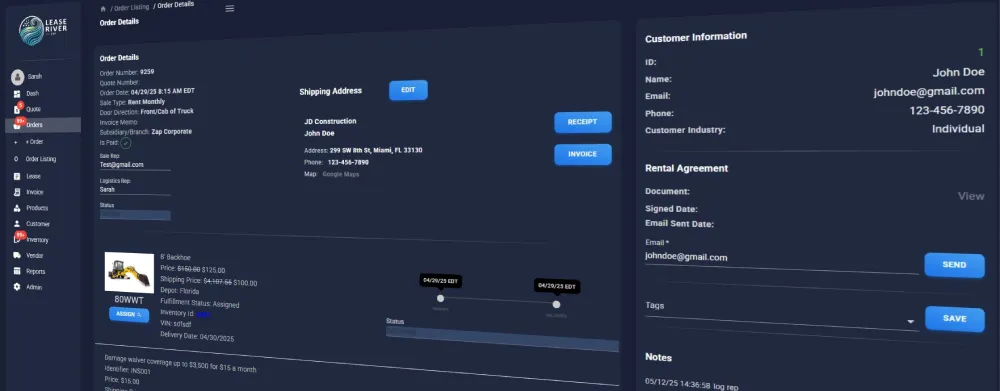Select the Reports menu label
Image resolution: width=1000 pixels, height=391 pixels.
coord(36,271)
